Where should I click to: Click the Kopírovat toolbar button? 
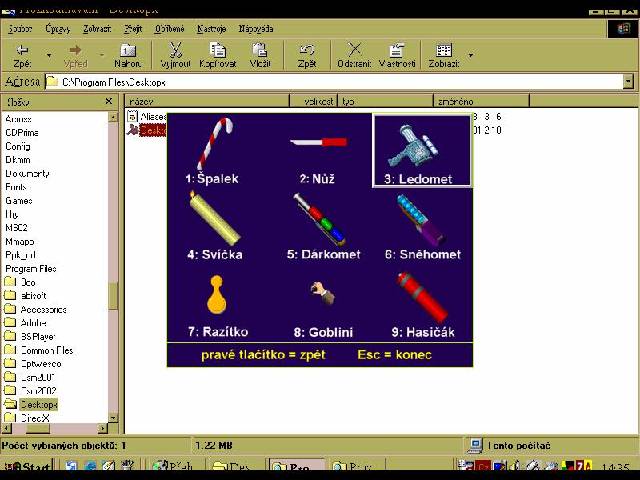click(218, 54)
